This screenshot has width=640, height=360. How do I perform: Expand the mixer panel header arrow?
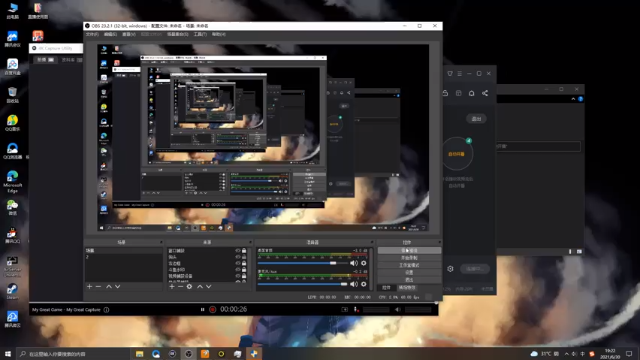(x=372, y=242)
